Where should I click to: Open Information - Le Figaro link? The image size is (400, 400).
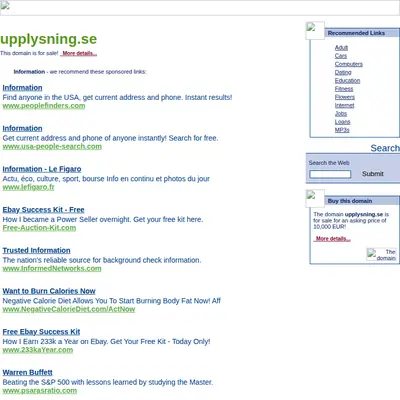(42, 169)
